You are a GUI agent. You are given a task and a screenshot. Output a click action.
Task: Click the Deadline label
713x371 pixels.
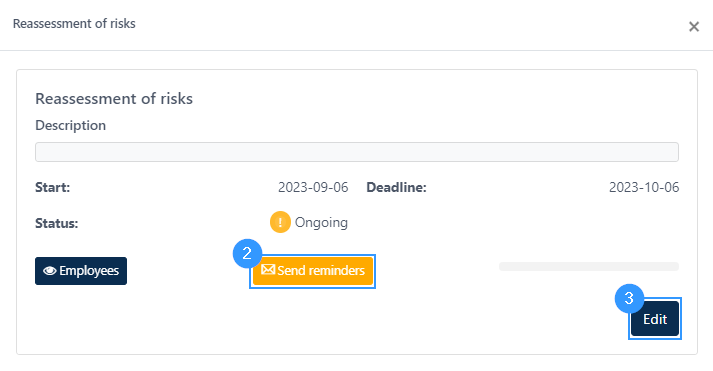[397, 187]
